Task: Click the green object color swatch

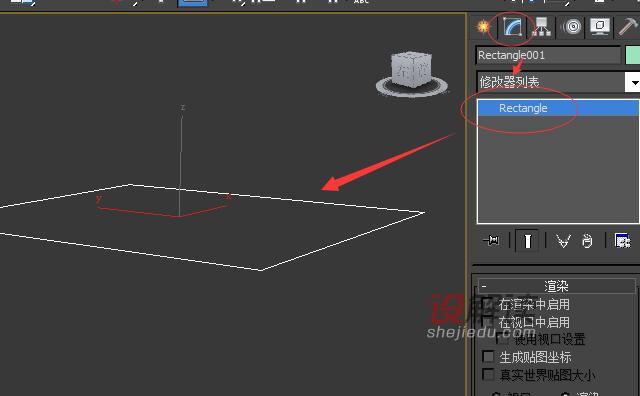Action: [x=633, y=55]
